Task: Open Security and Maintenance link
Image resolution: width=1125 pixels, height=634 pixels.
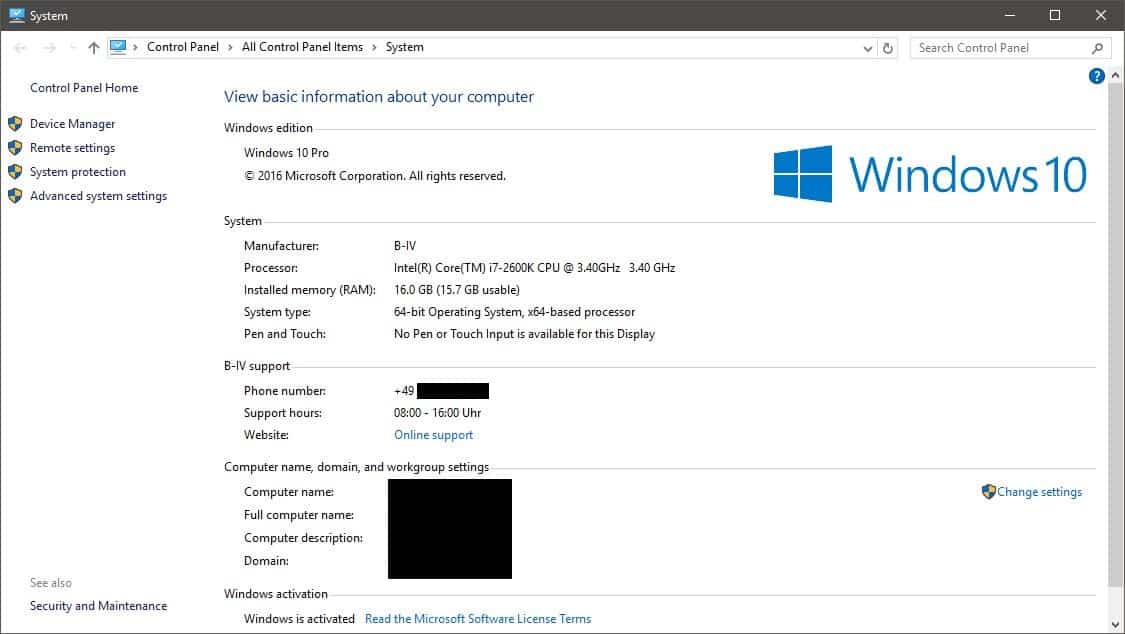Action: [98, 606]
